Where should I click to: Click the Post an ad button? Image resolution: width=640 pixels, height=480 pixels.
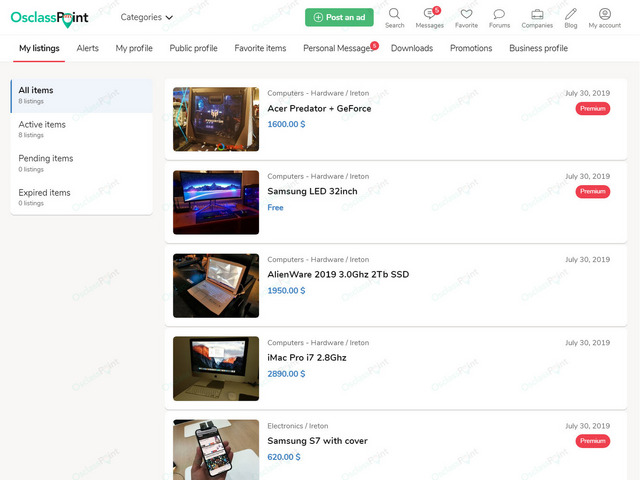pos(339,17)
